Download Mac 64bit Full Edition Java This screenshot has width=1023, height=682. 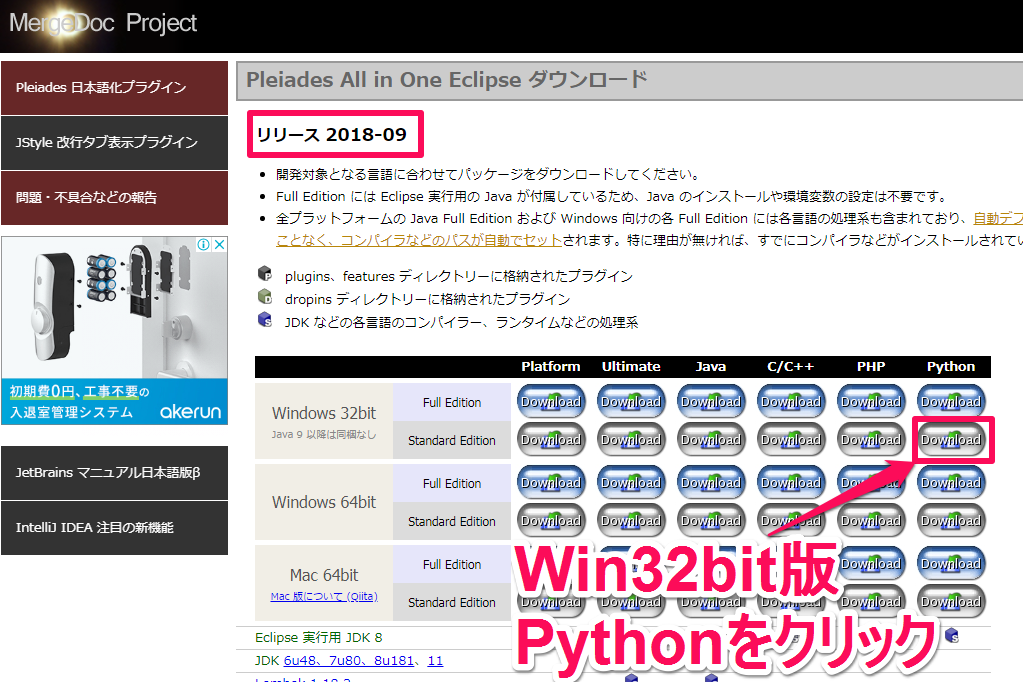[x=710, y=563]
